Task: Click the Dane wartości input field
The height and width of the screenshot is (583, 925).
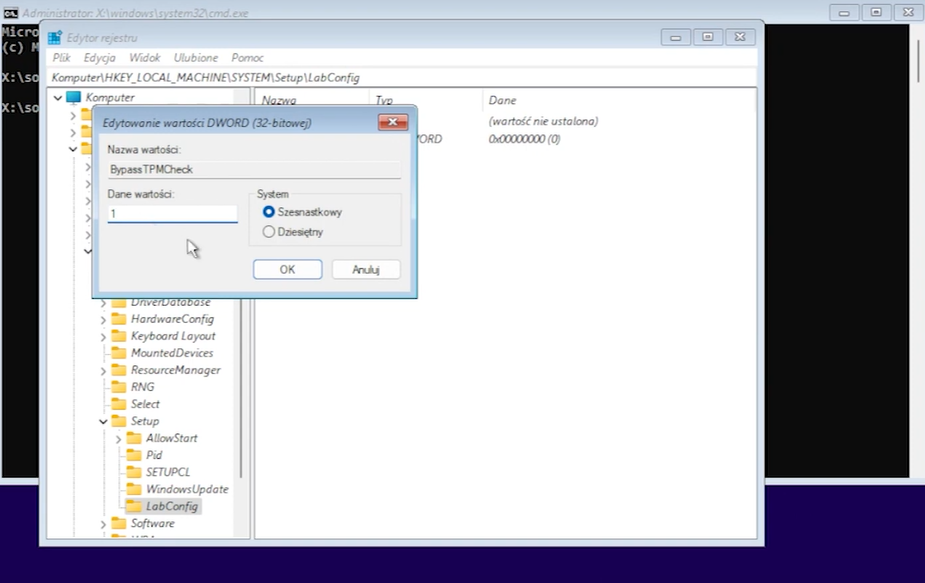Action: click(x=172, y=214)
